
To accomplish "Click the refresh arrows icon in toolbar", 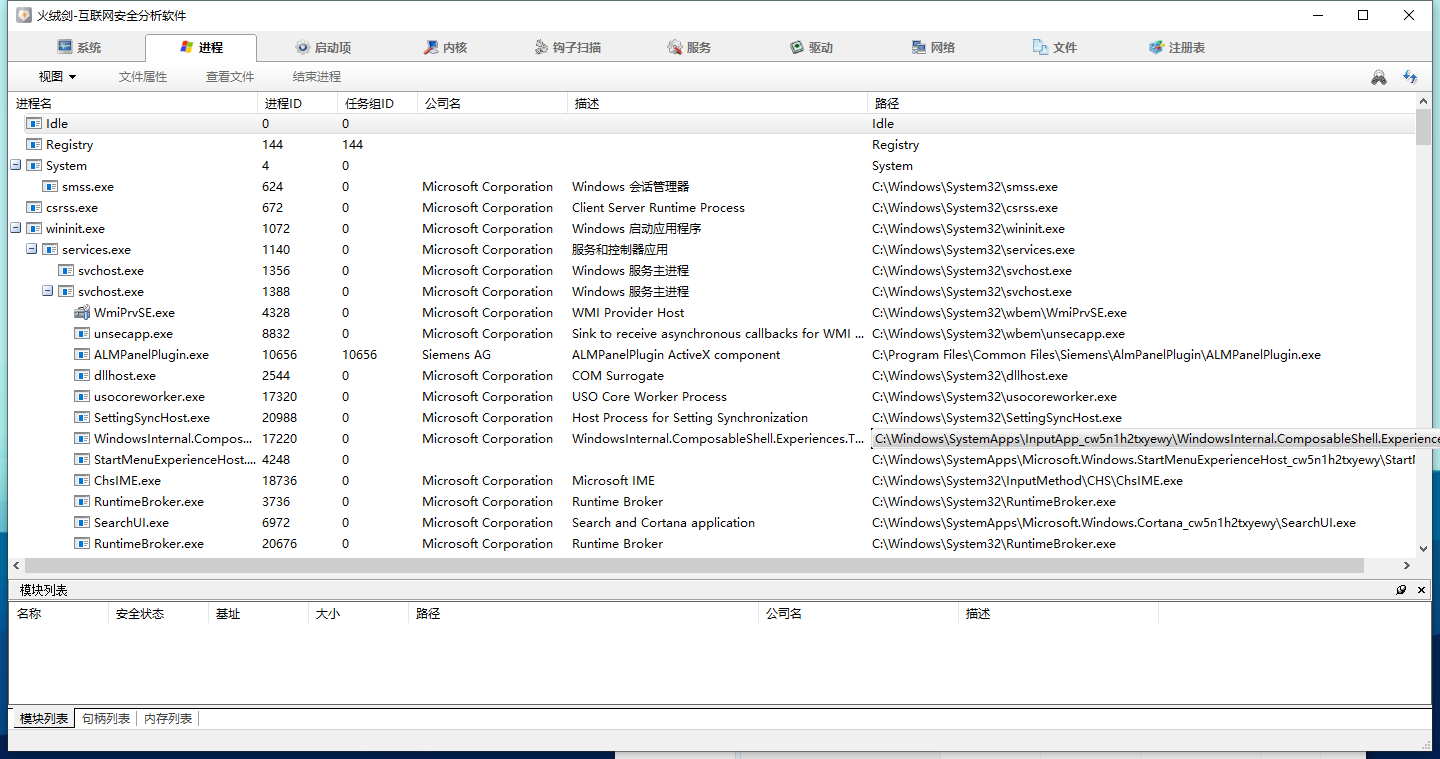I will click(x=1410, y=77).
